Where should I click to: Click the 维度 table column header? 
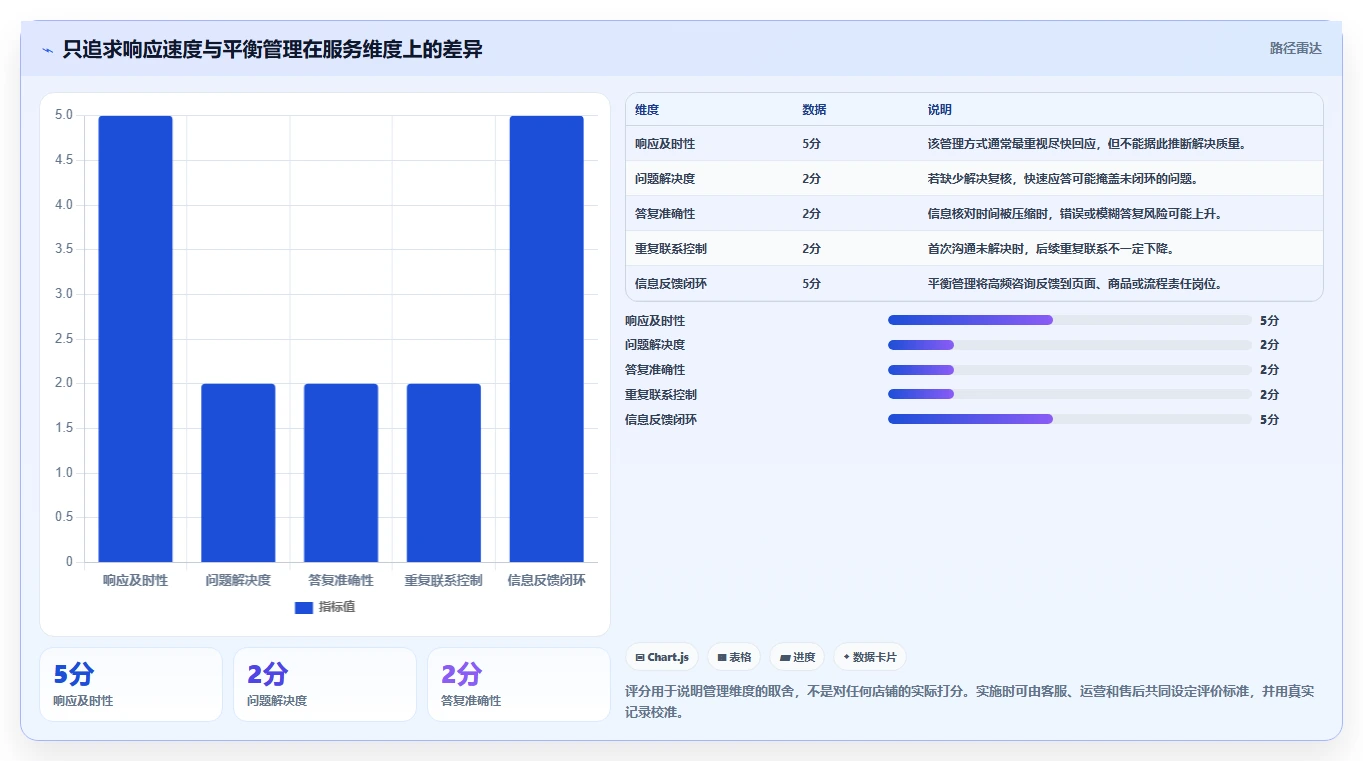pos(647,110)
